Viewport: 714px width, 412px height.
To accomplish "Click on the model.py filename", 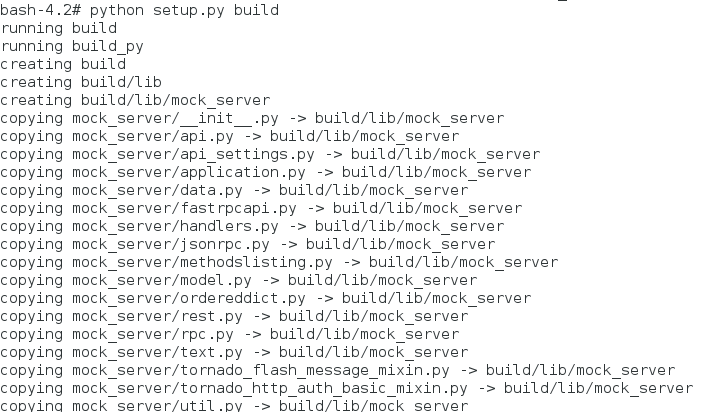I will tap(217, 280).
